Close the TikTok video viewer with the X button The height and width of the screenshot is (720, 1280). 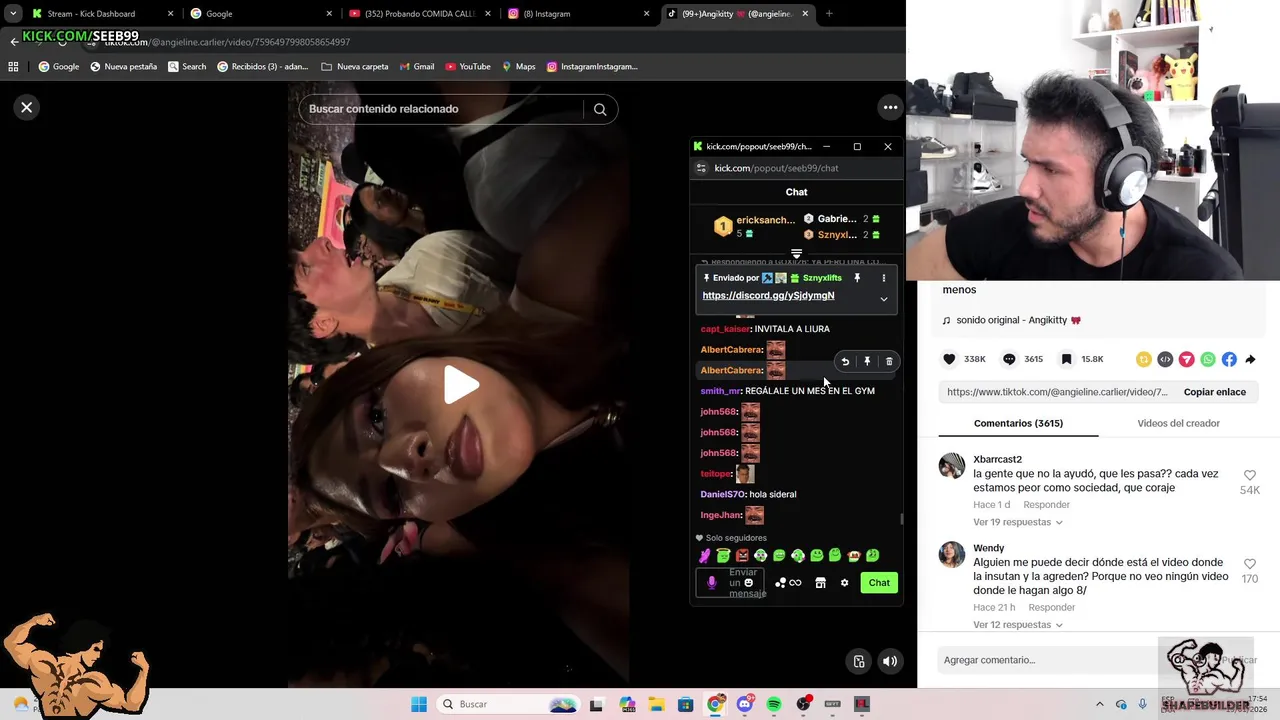[27, 107]
